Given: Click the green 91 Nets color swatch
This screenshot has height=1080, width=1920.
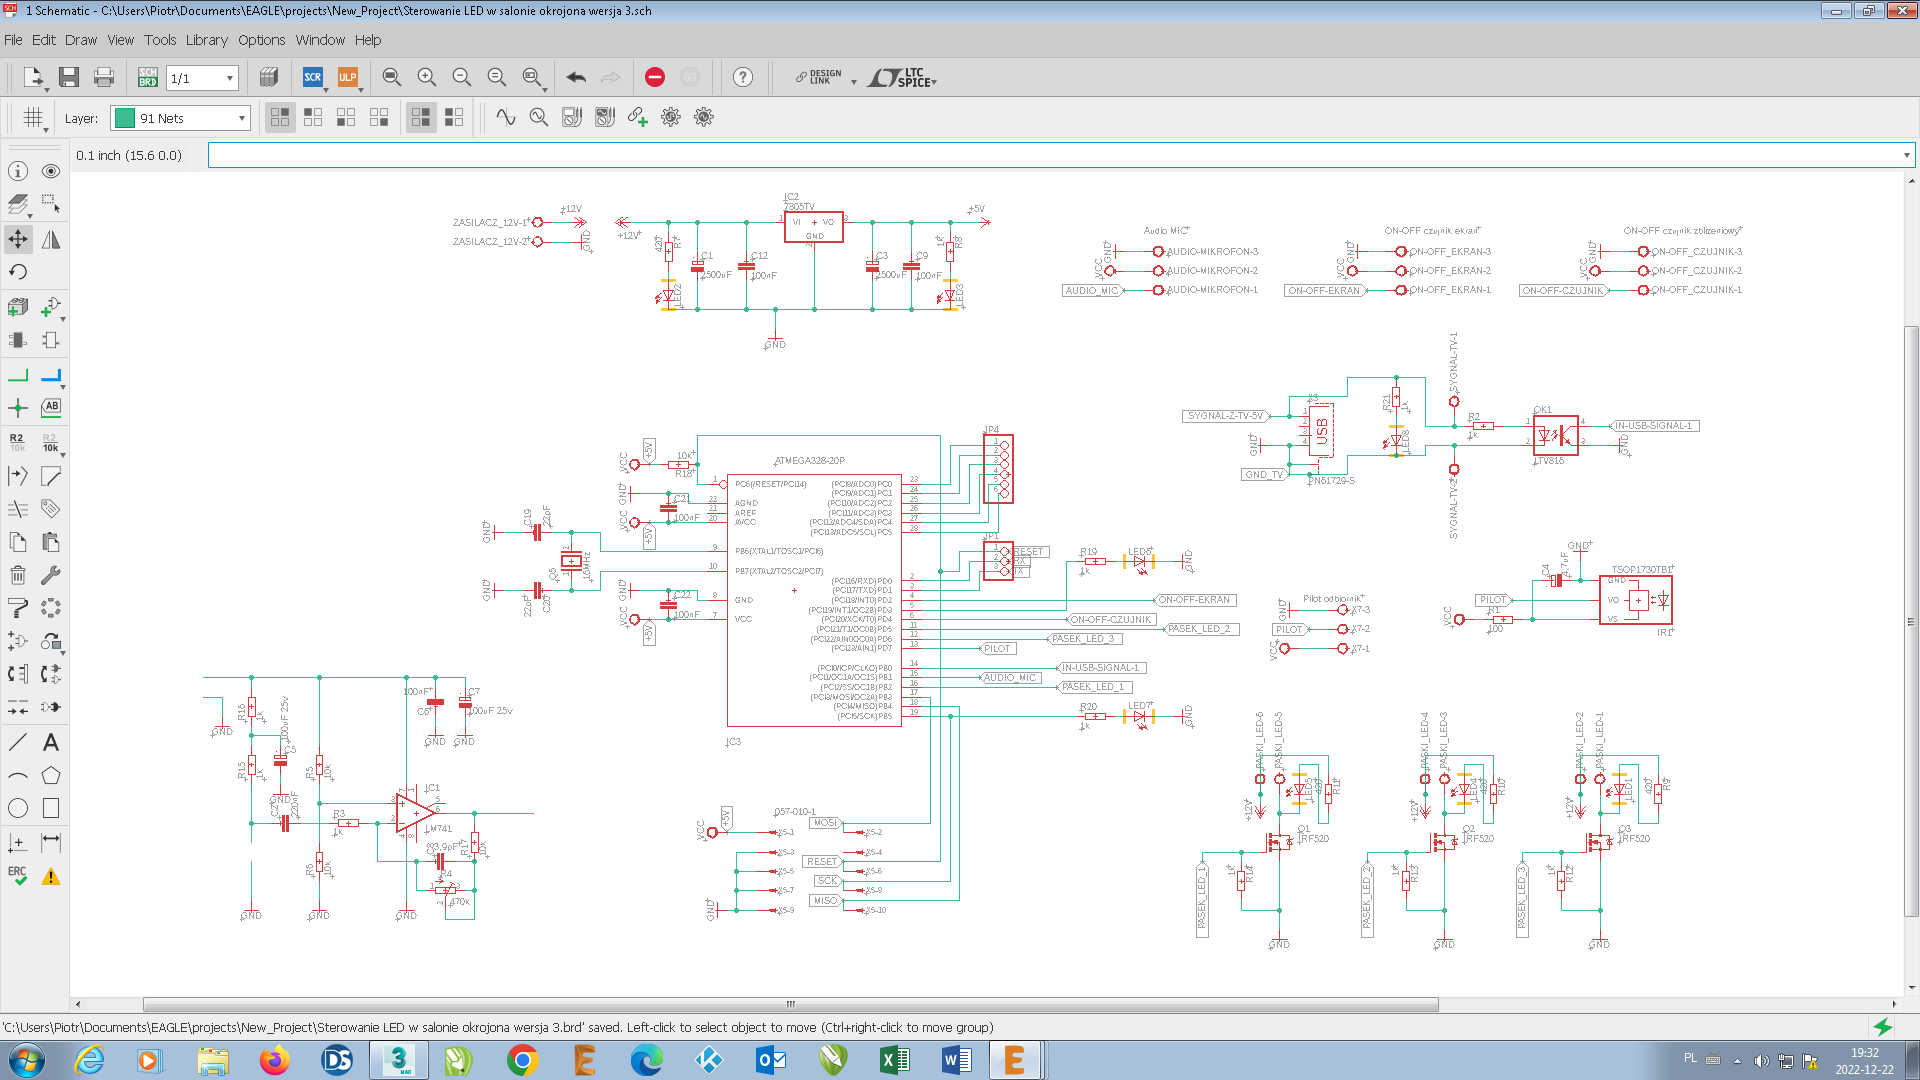Looking at the screenshot, I should [x=125, y=118].
